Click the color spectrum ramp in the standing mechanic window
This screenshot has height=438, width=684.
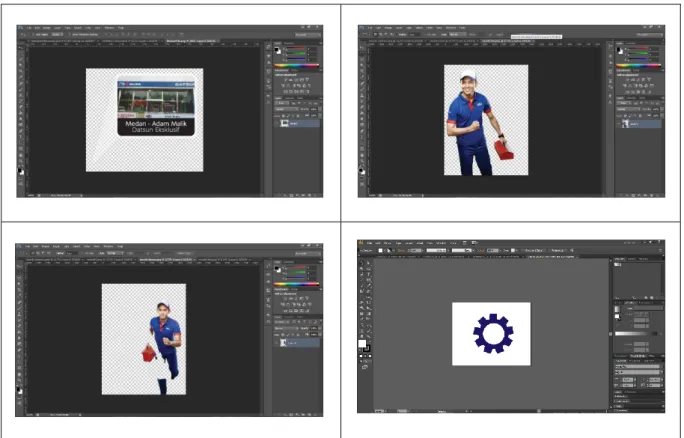click(x=639, y=65)
